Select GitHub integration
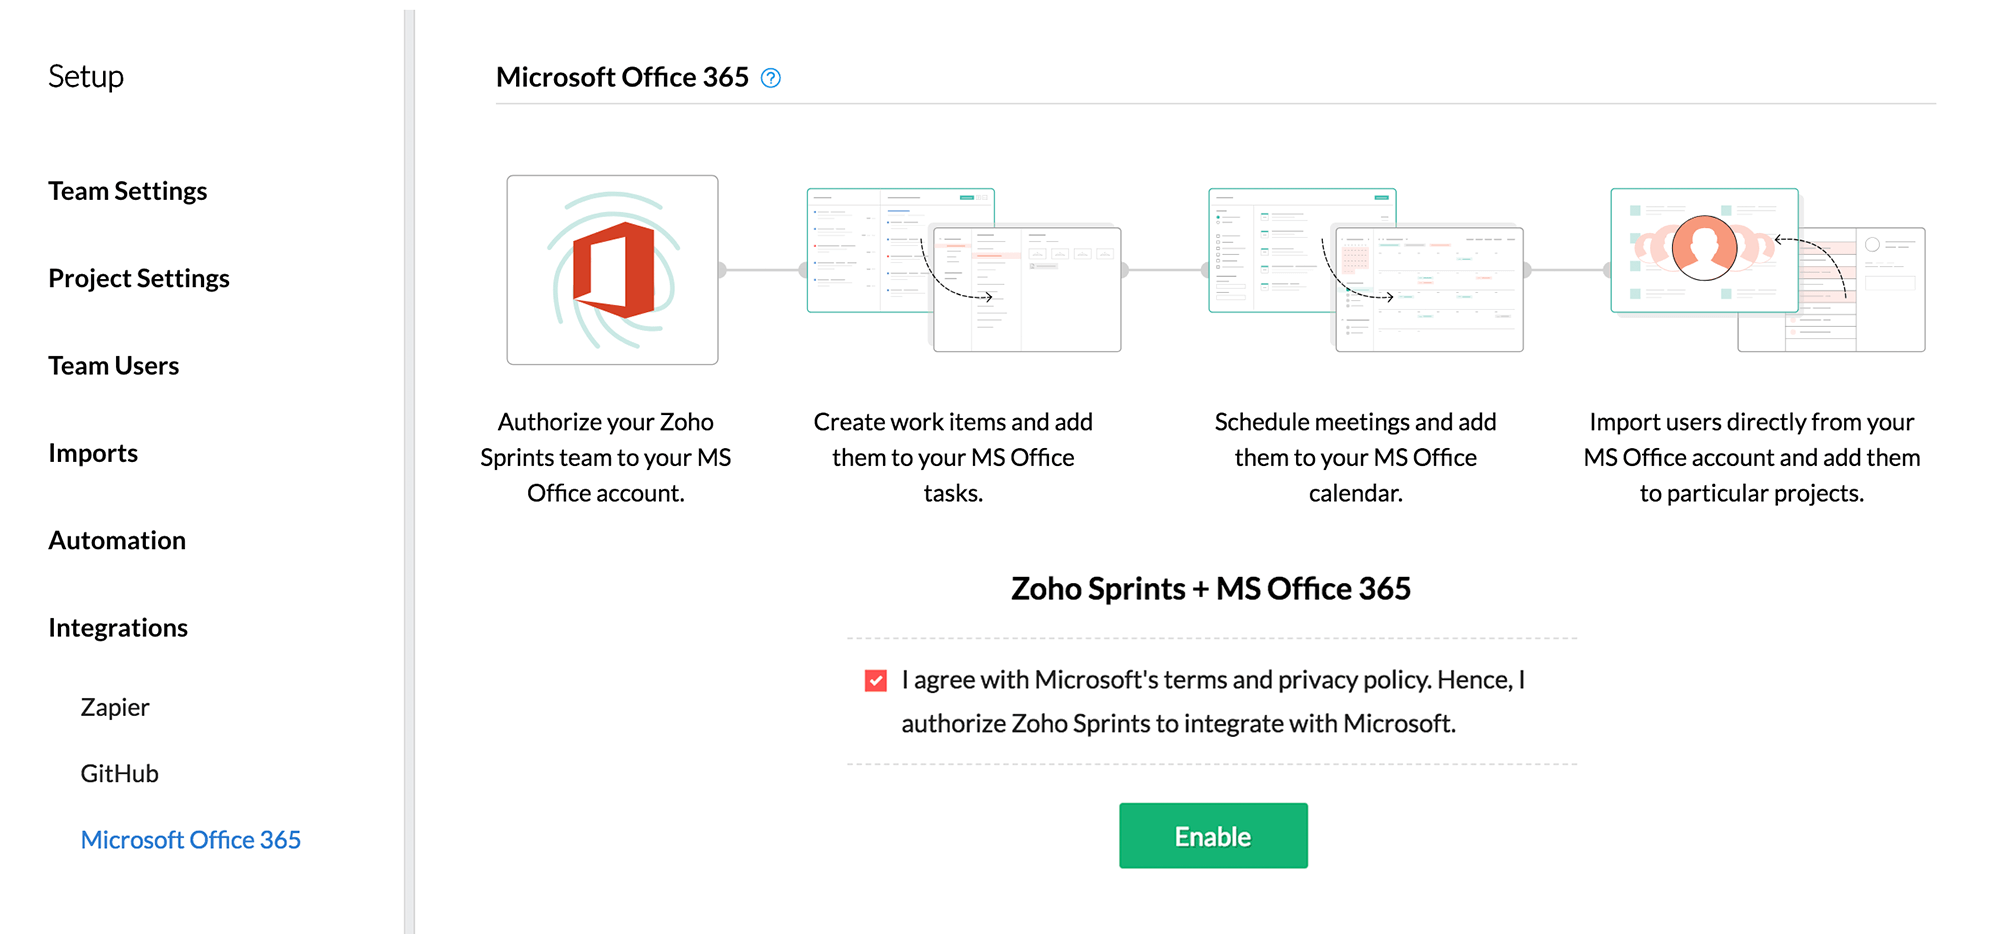The image size is (1996, 934). tap(119, 773)
